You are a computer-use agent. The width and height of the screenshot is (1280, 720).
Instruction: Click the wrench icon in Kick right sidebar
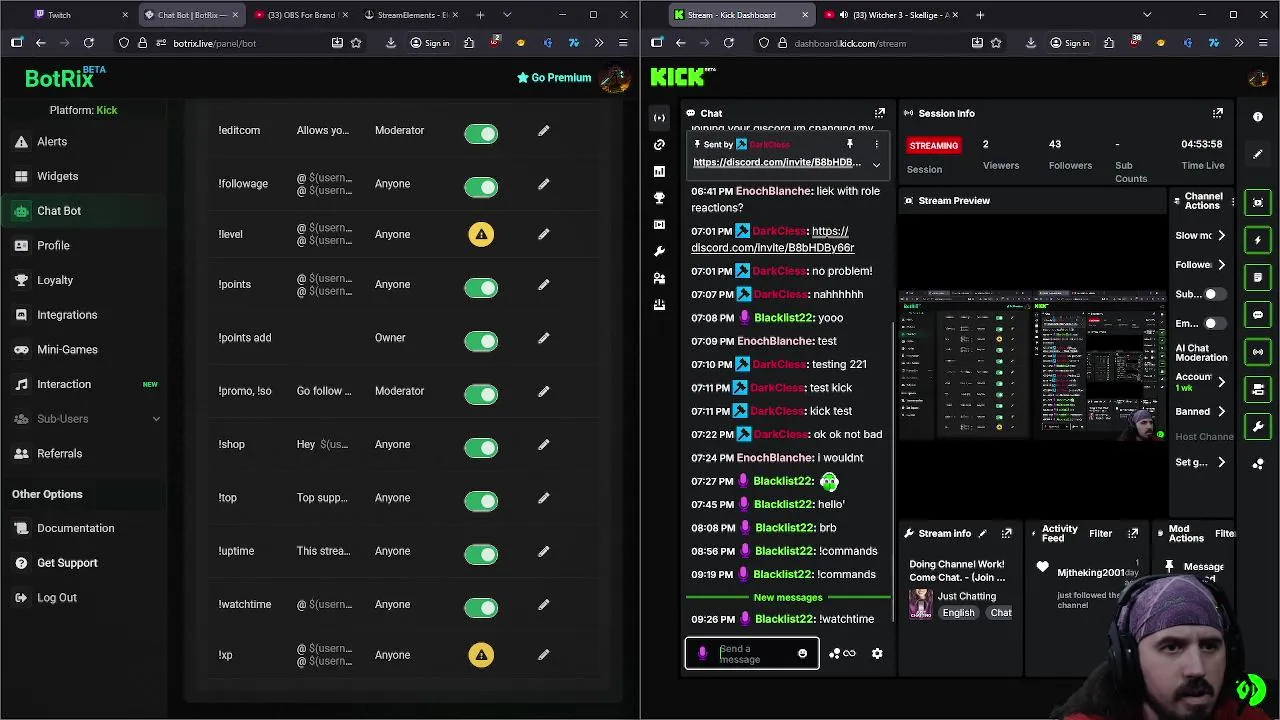(1258, 427)
